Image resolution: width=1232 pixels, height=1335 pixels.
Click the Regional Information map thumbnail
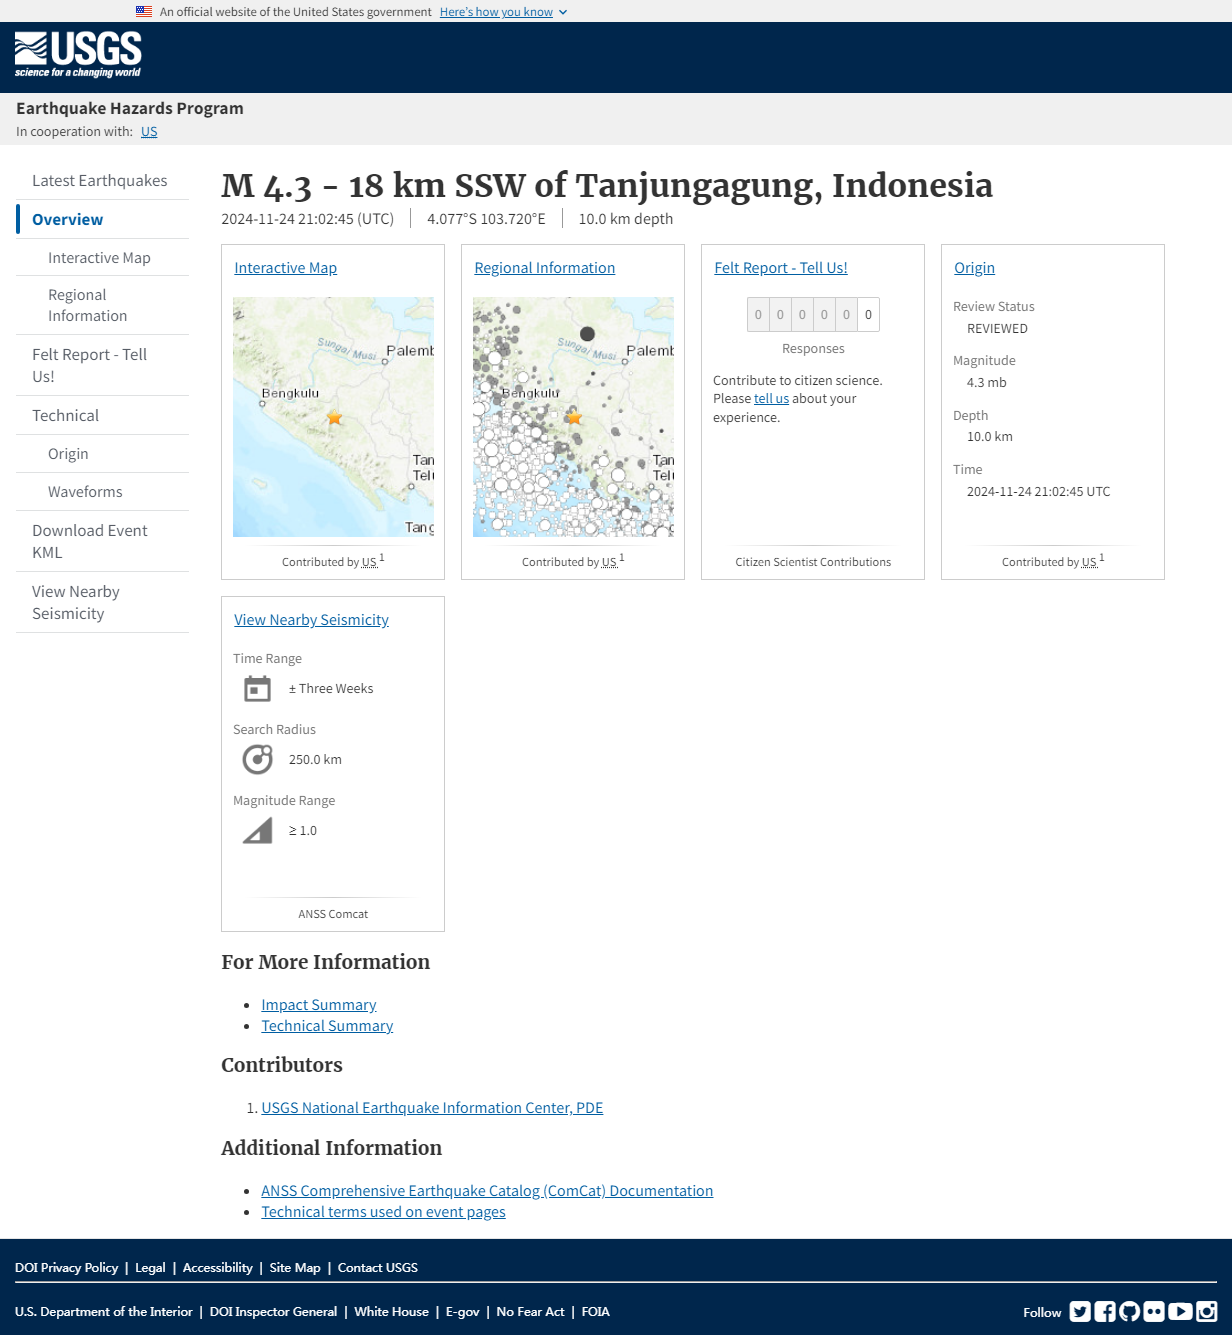[x=573, y=417]
